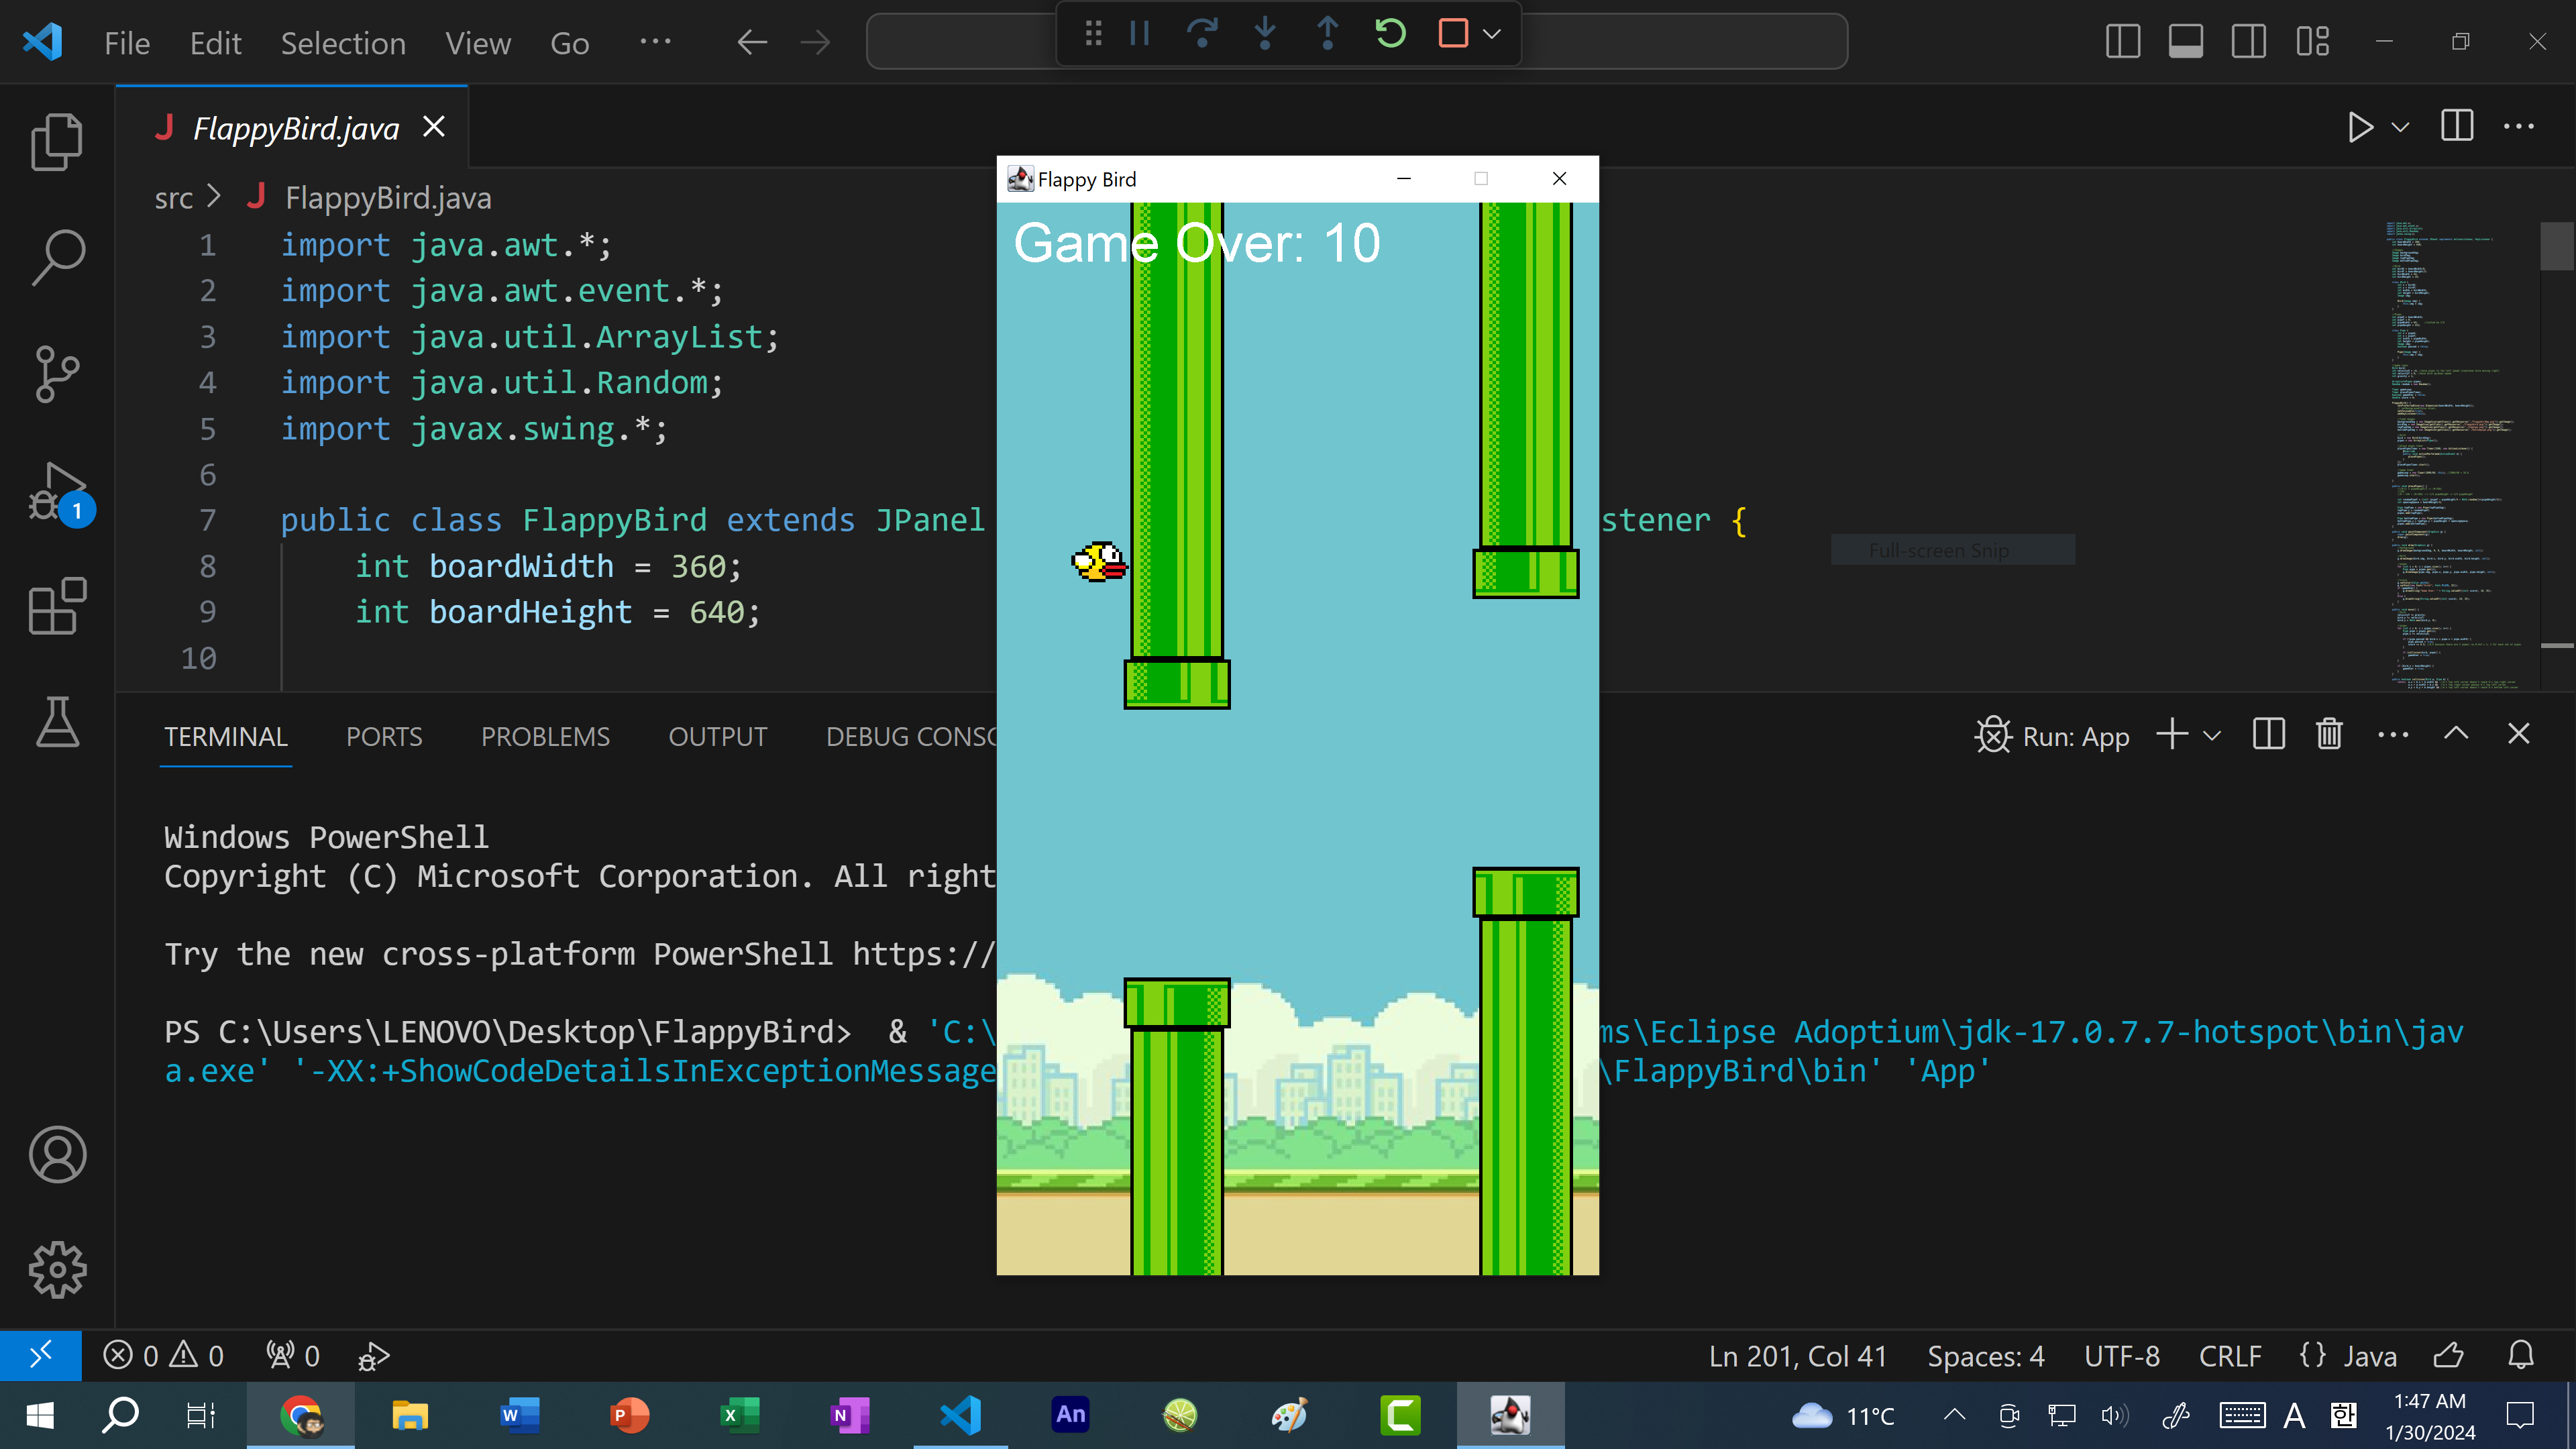Select the FlappyBird.java editor tab
This screenshot has width=2576, height=1449.
tap(293, 127)
